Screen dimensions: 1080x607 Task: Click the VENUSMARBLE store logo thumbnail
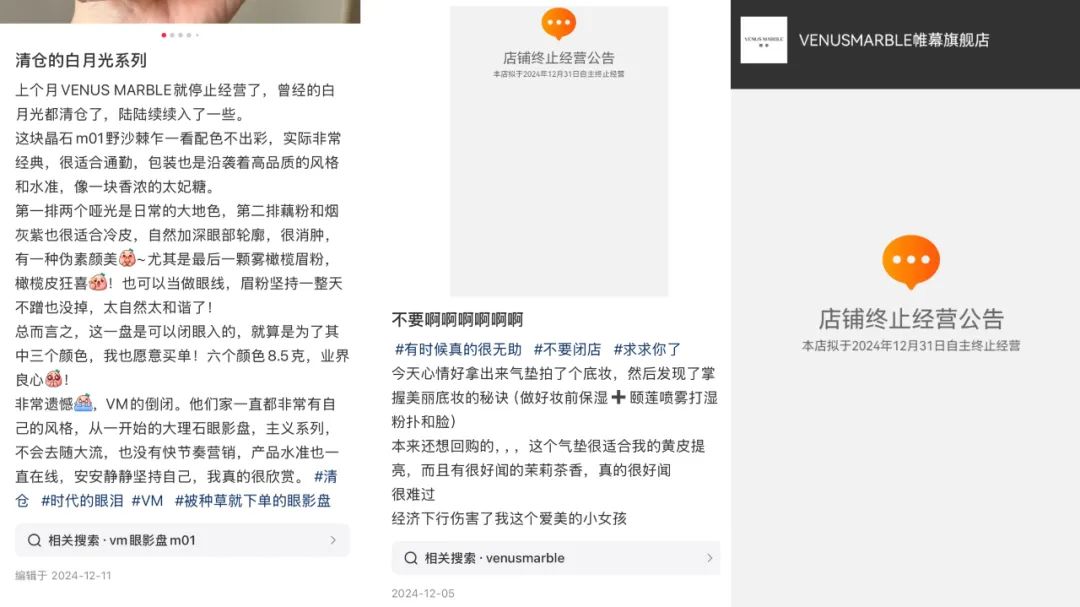click(763, 40)
